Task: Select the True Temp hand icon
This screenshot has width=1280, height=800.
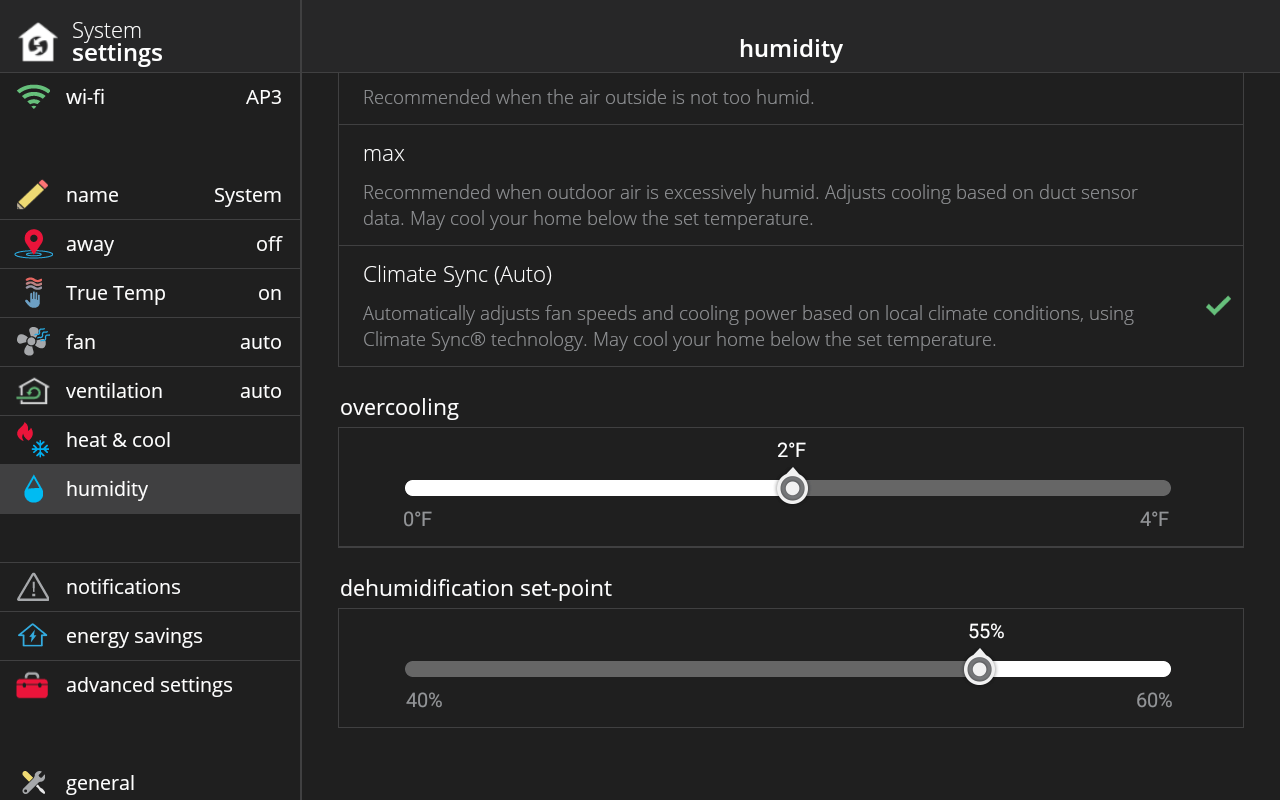Action: pos(33,292)
